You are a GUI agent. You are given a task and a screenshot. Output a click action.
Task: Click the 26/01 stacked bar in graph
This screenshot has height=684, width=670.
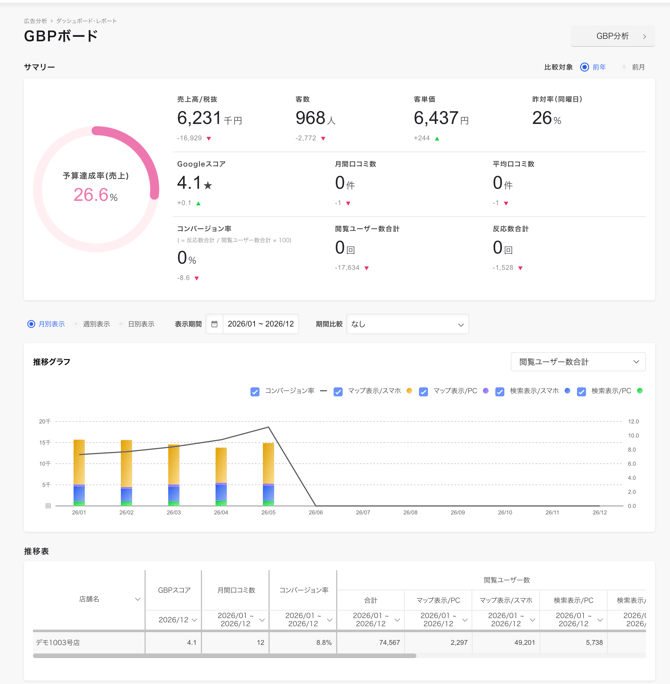click(79, 473)
